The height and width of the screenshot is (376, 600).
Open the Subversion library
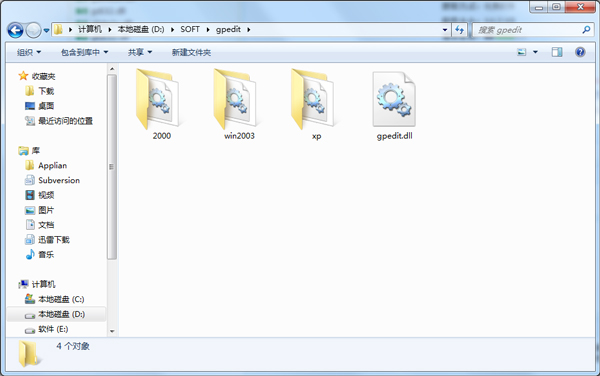59,180
